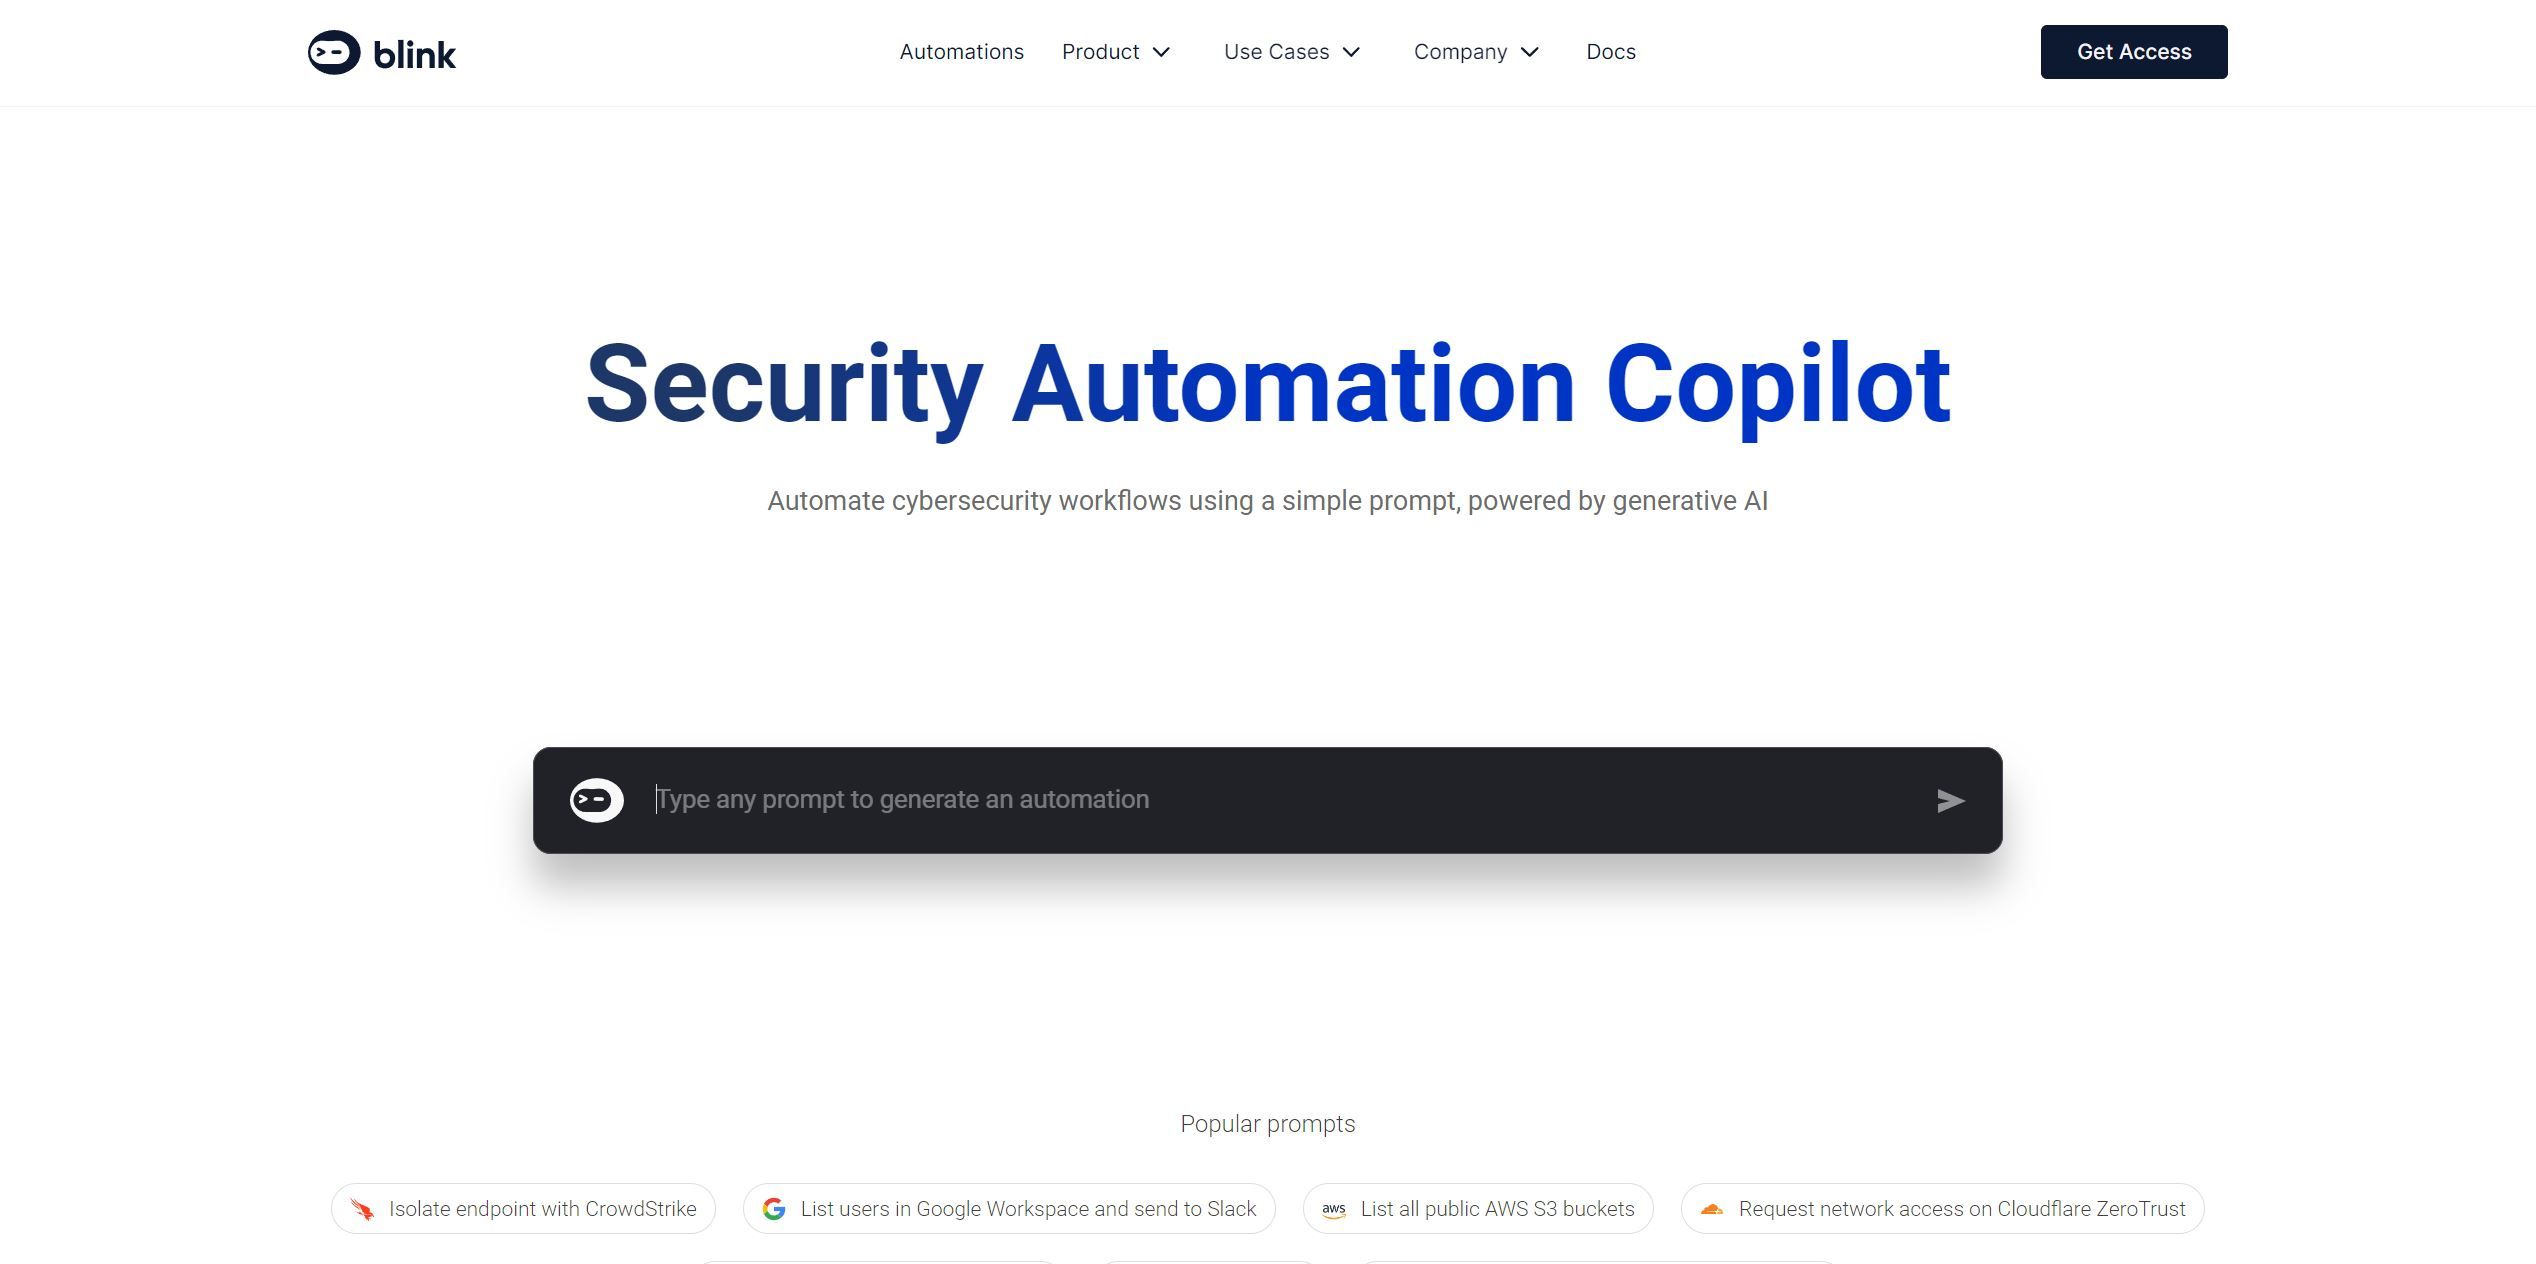Screen dimensions: 2536x1264
Task: Click the CrowdStrike icon in prompt
Action: (x=362, y=1207)
